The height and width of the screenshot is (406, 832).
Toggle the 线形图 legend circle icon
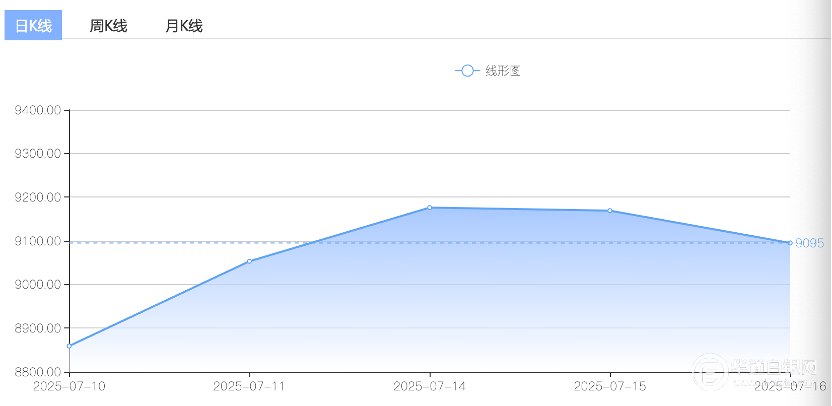pyautogui.click(x=467, y=71)
